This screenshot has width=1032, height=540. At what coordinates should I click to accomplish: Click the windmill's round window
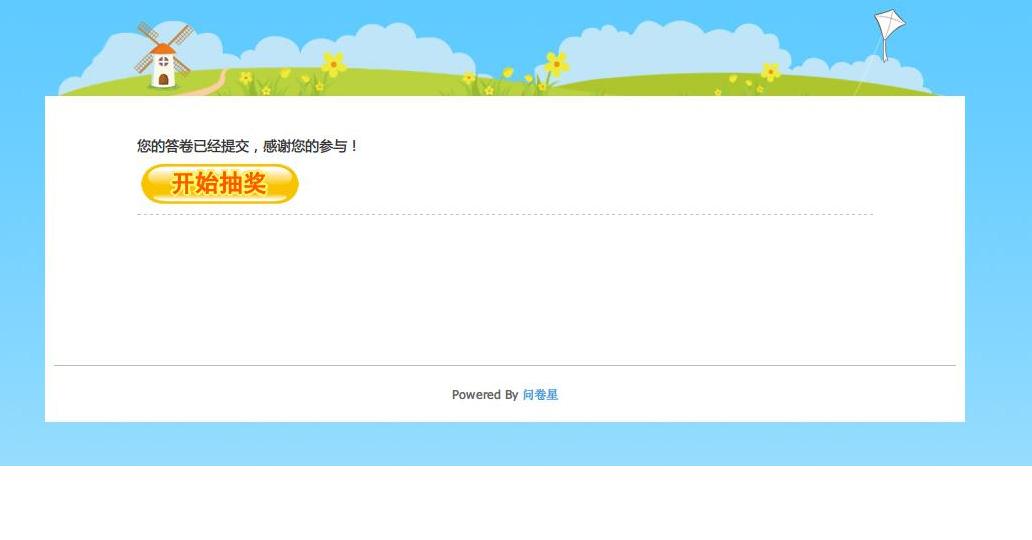[x=163, y=62]
